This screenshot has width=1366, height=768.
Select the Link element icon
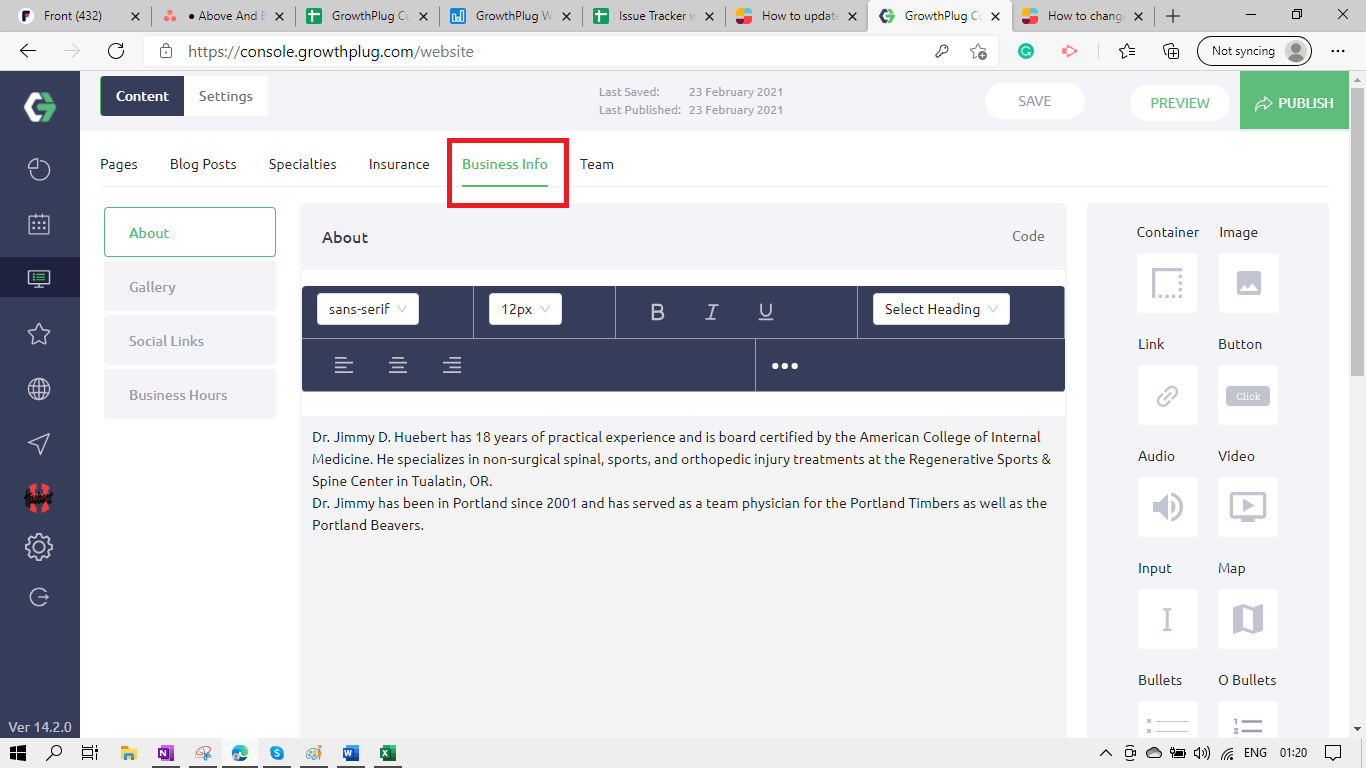[x=1167, y=395]
